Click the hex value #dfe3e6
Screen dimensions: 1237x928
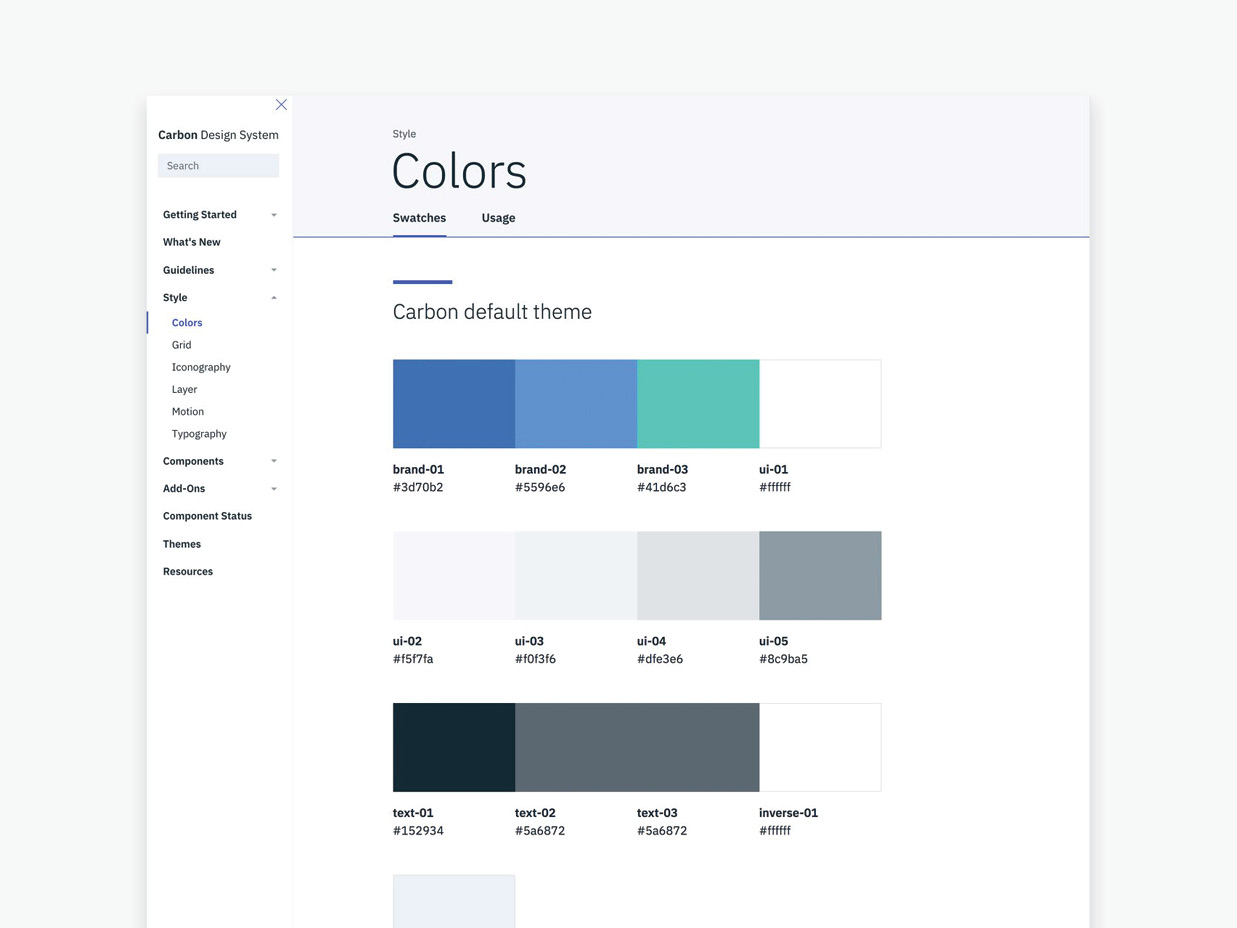pos(660,660)
